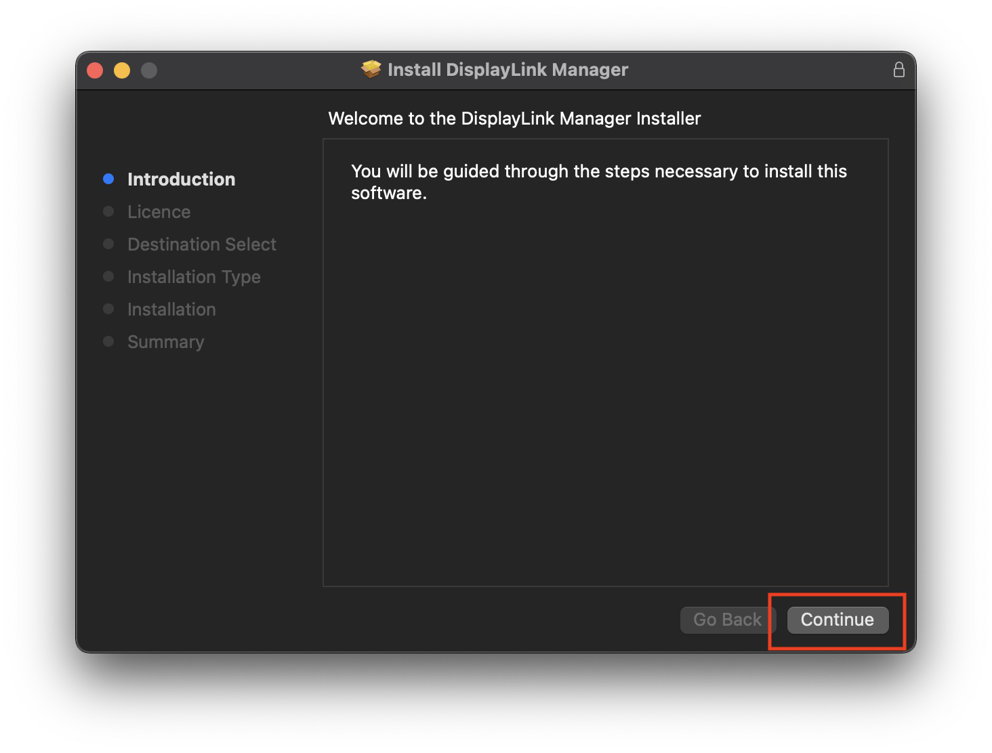Click the Installation step indicator dot
The width and height of the screenshot is (992, 753).
tap(108, 309)
